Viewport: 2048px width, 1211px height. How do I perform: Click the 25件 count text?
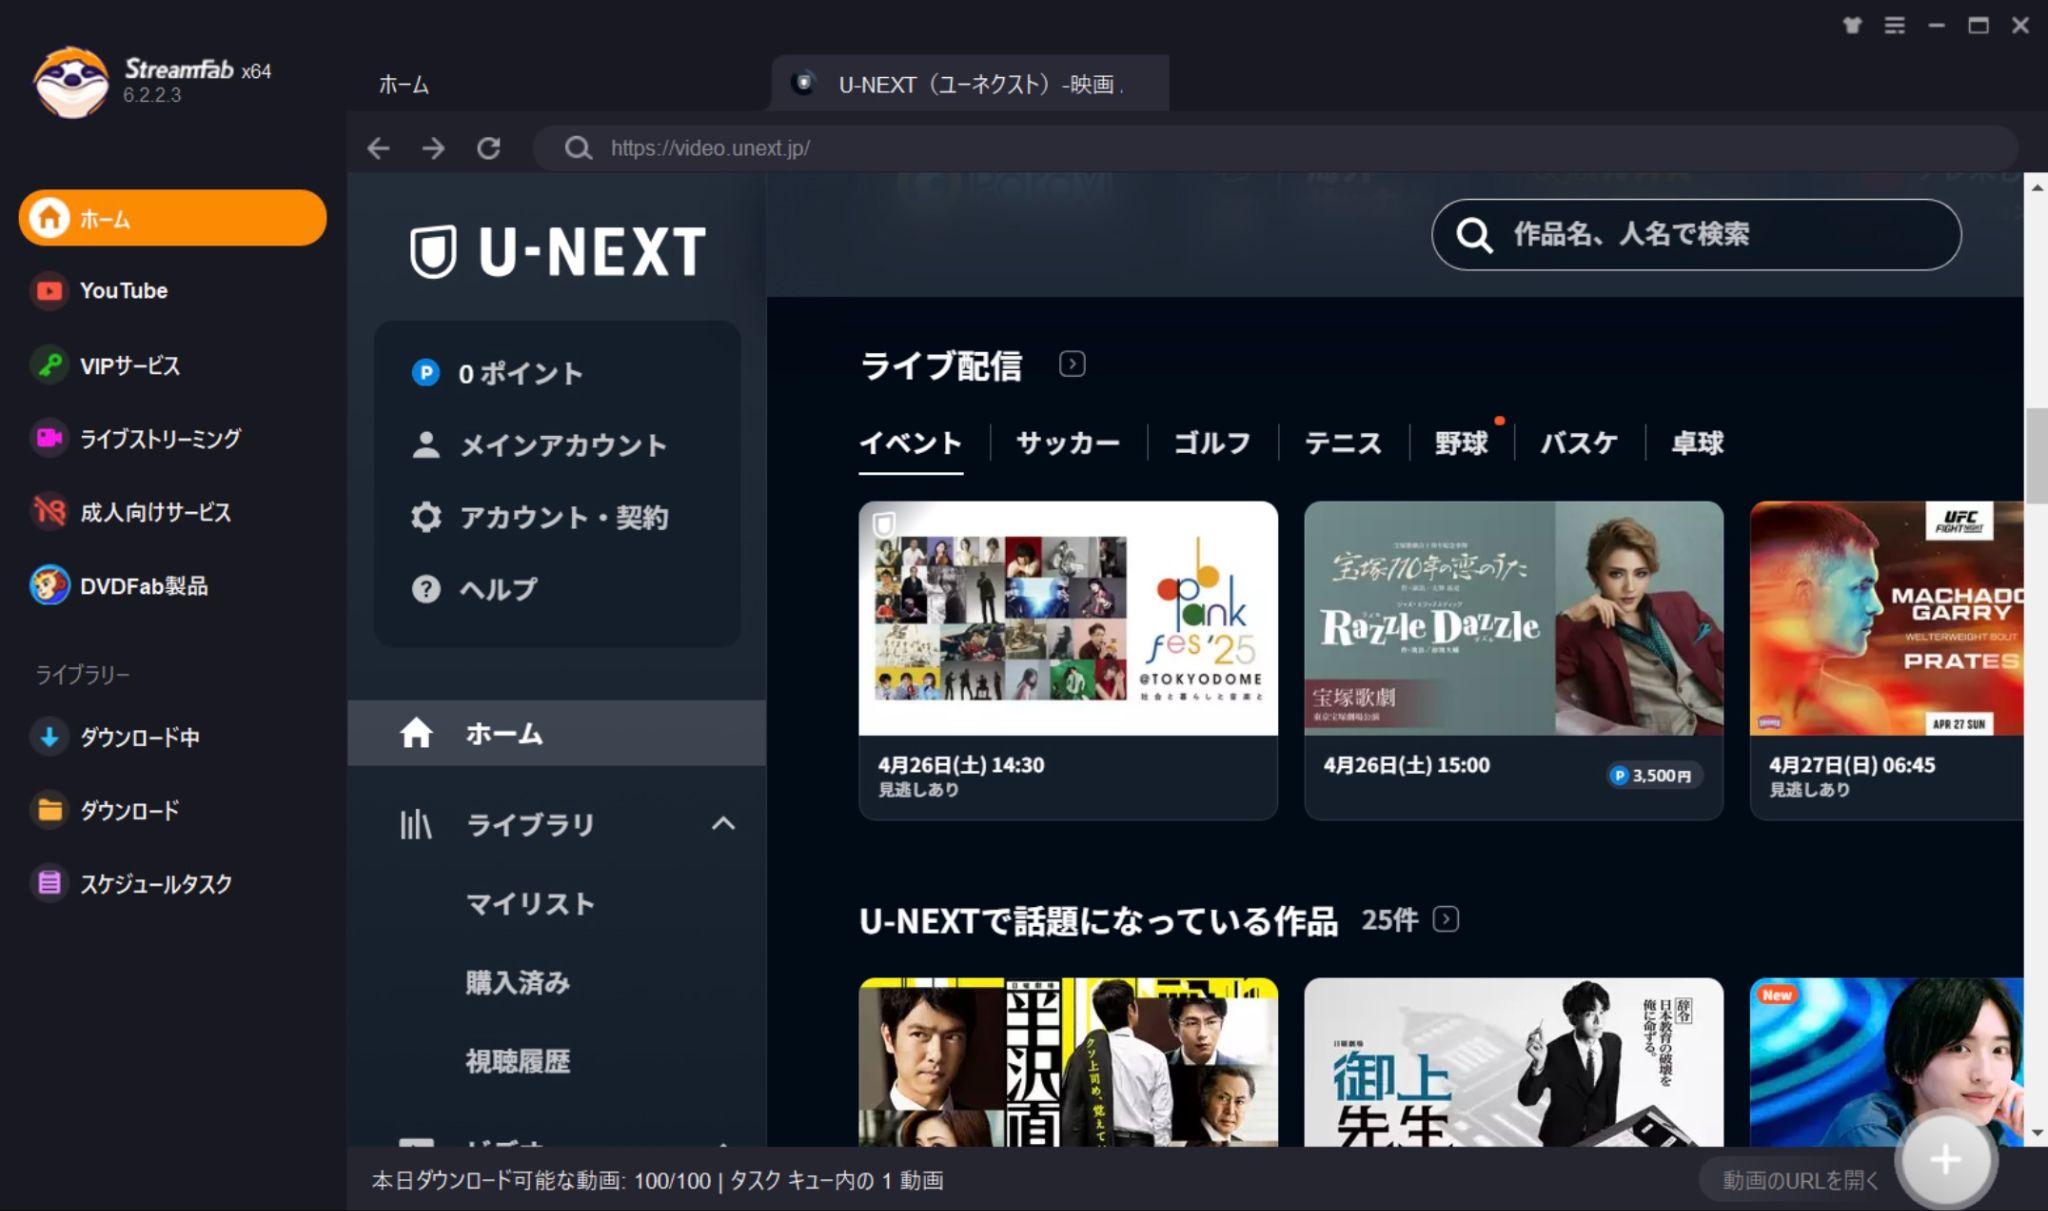coord(1389,920)
